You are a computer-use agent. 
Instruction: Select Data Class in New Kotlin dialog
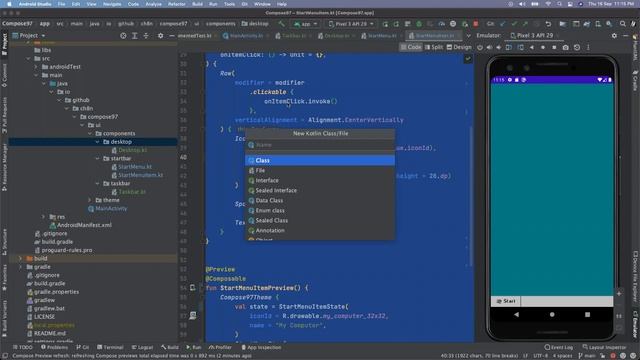[x=320, y=200]
